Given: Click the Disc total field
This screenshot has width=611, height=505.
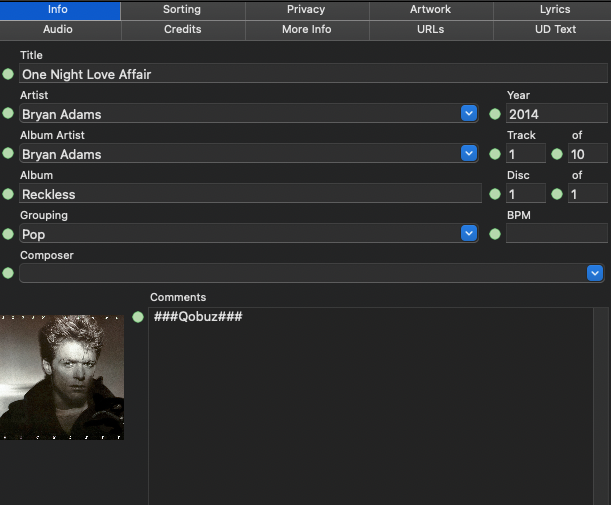Looking at the screenshot, I should coord(588,194).
